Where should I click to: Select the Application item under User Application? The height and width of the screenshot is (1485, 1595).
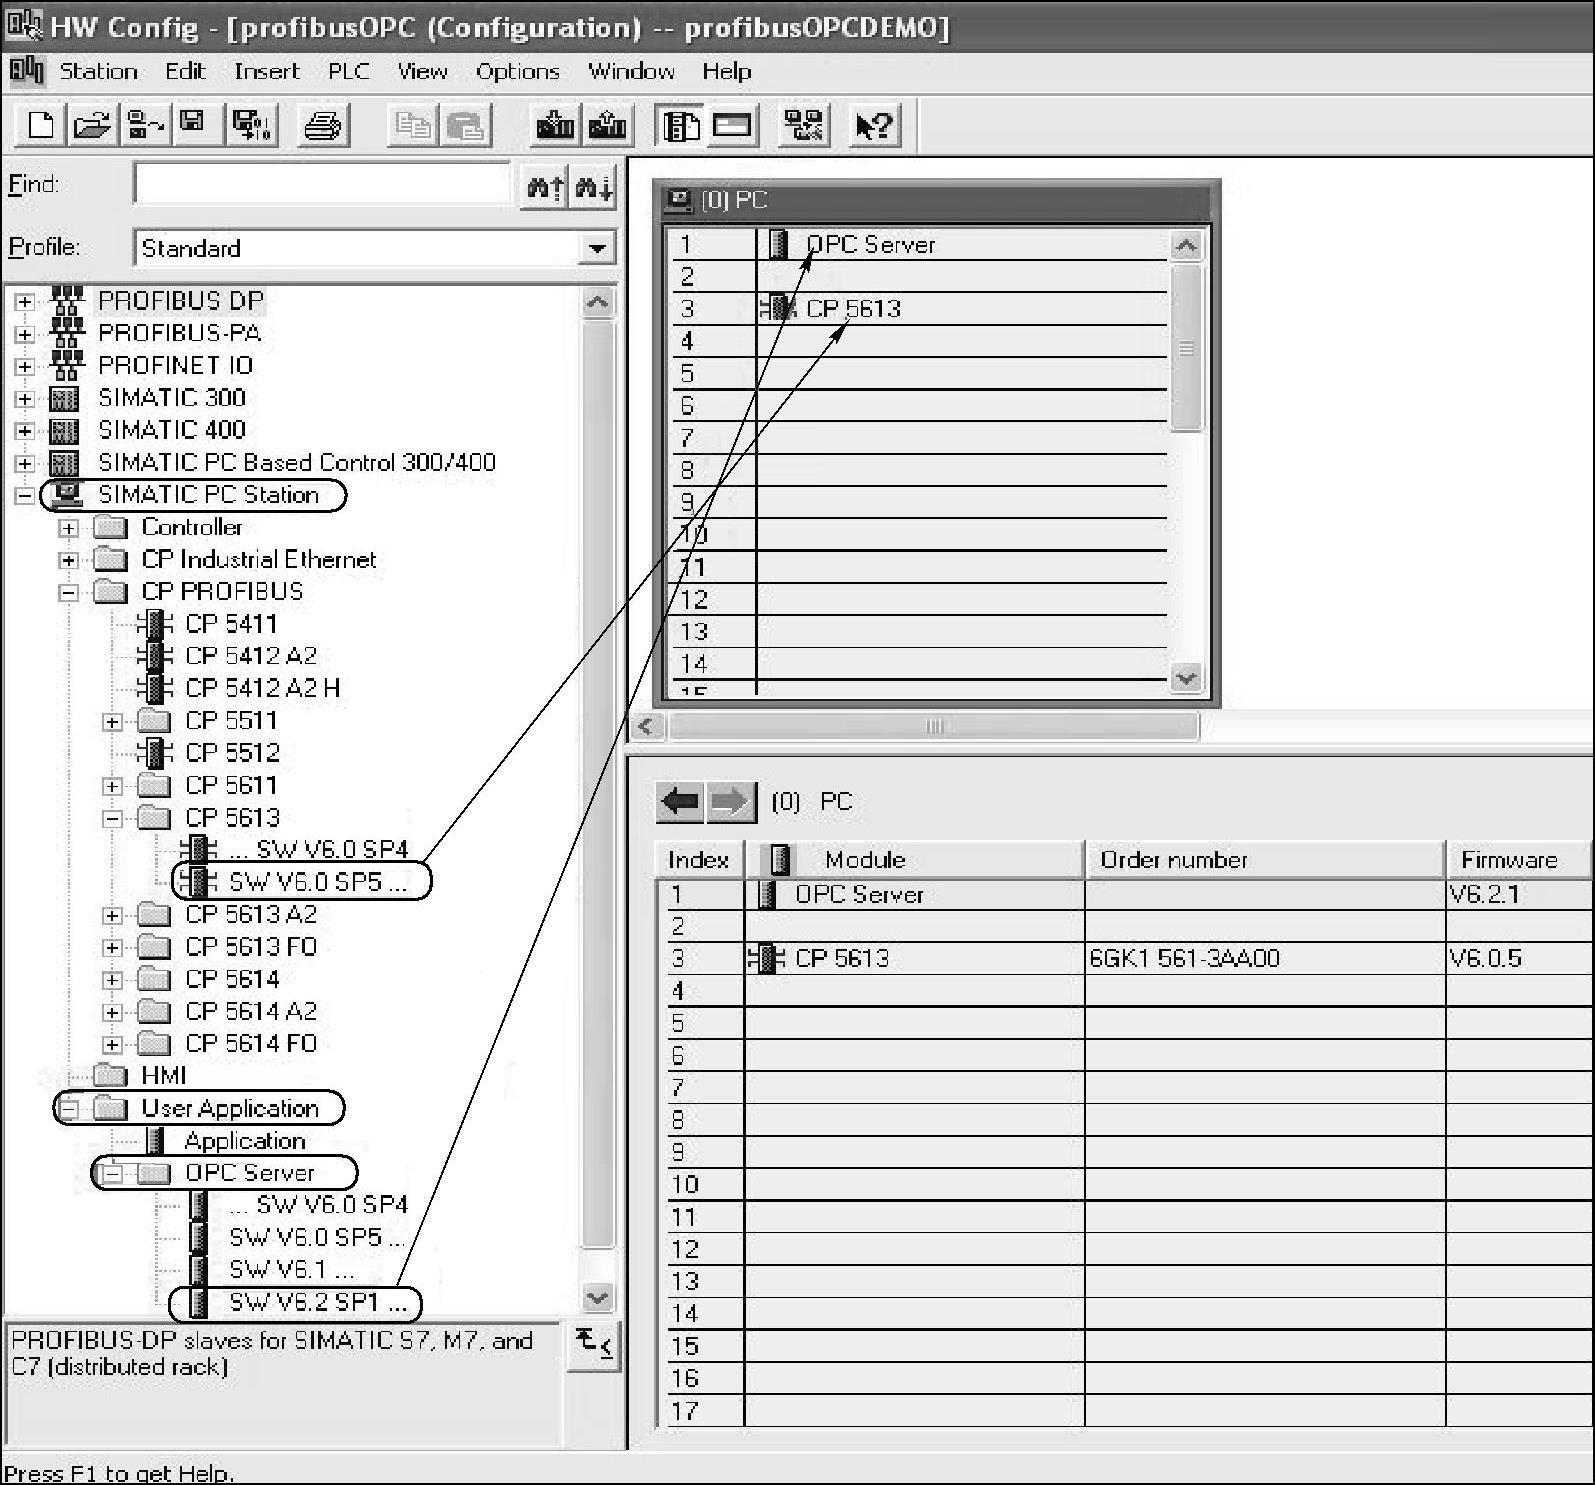245,1140
